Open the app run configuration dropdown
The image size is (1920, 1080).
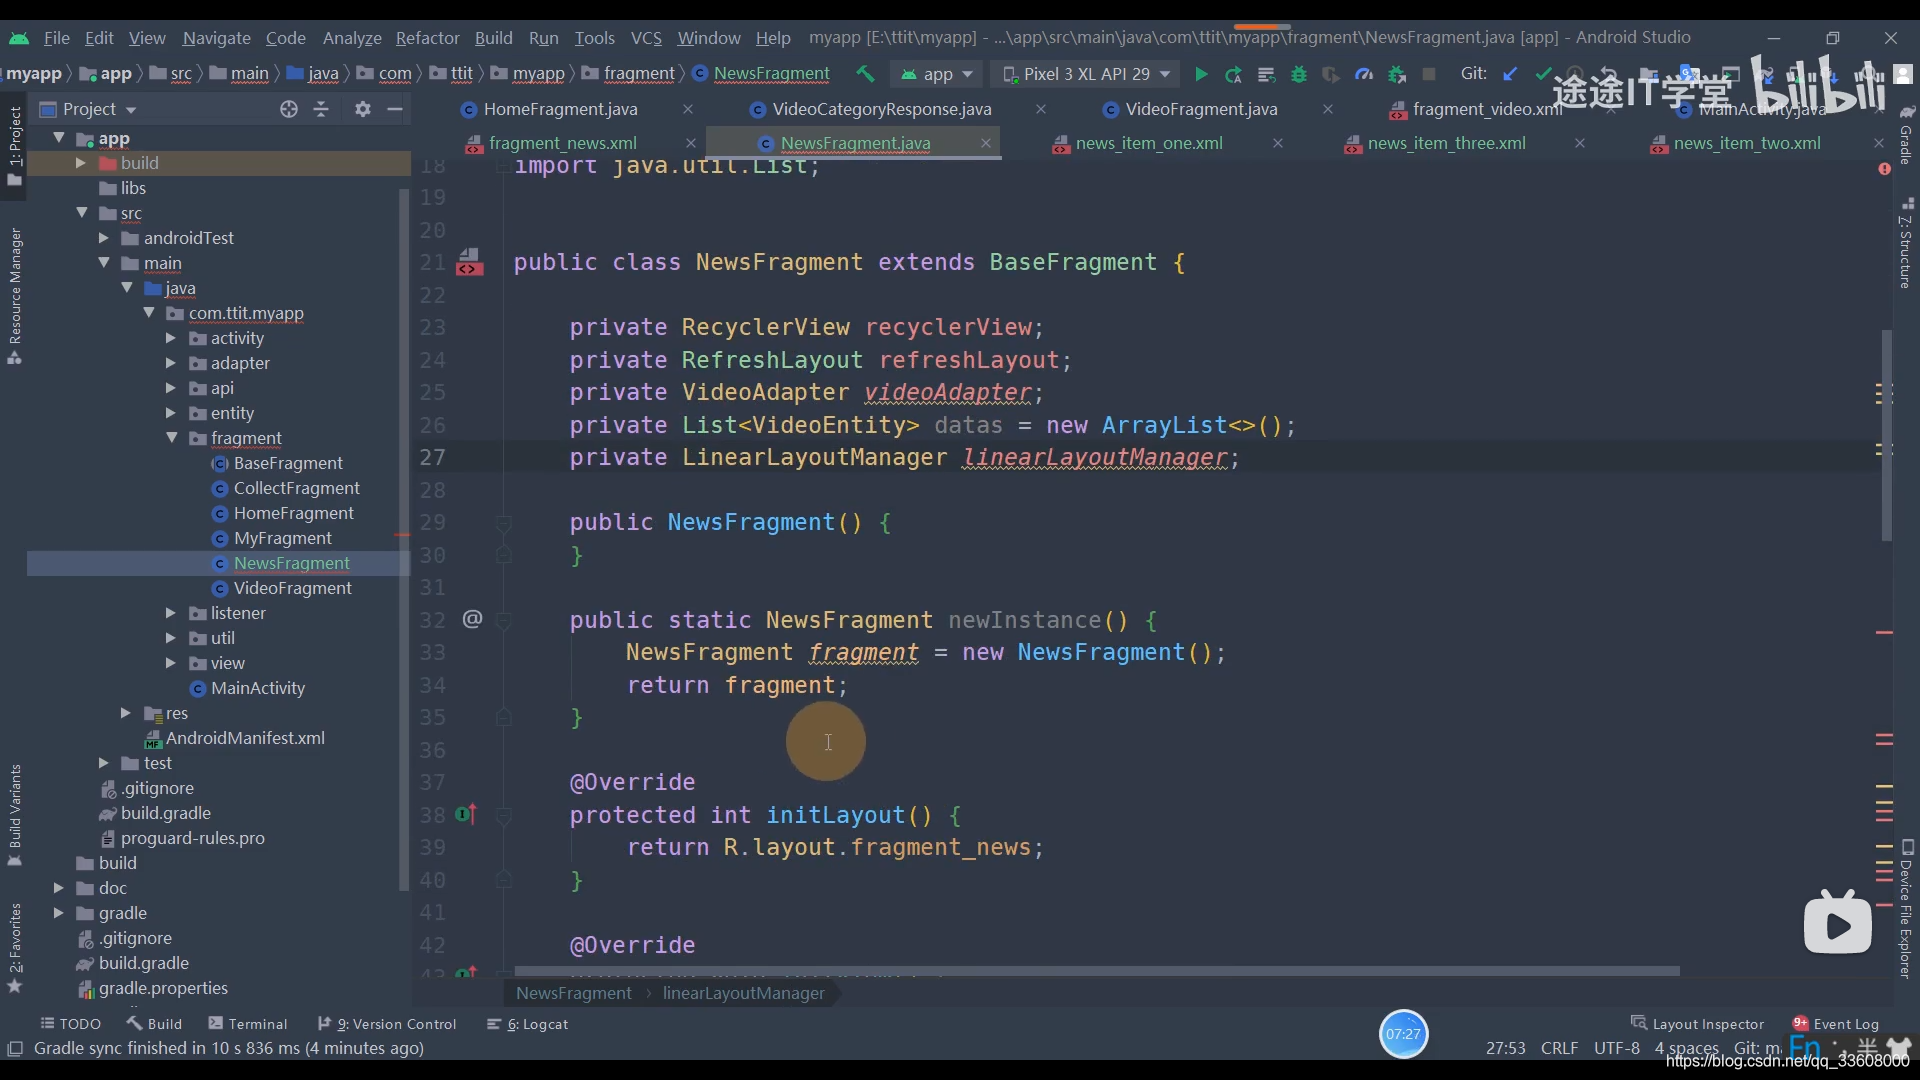click(937, 74)
